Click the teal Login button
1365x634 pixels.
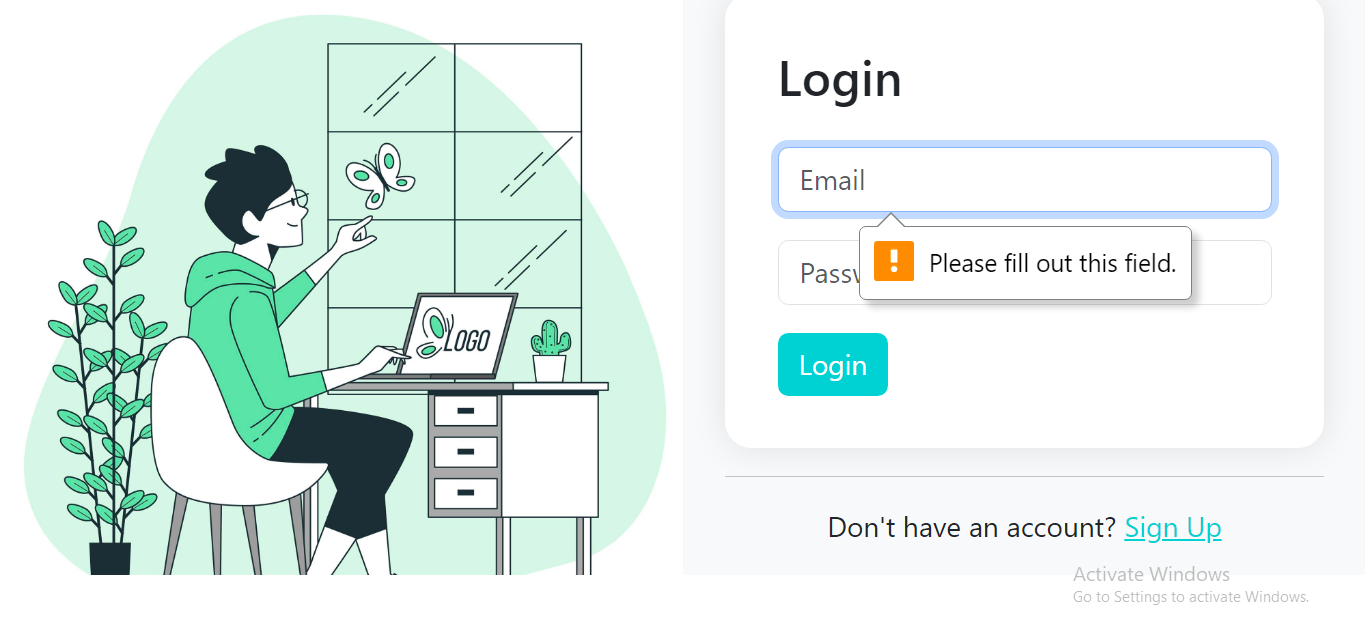[832, 365]
